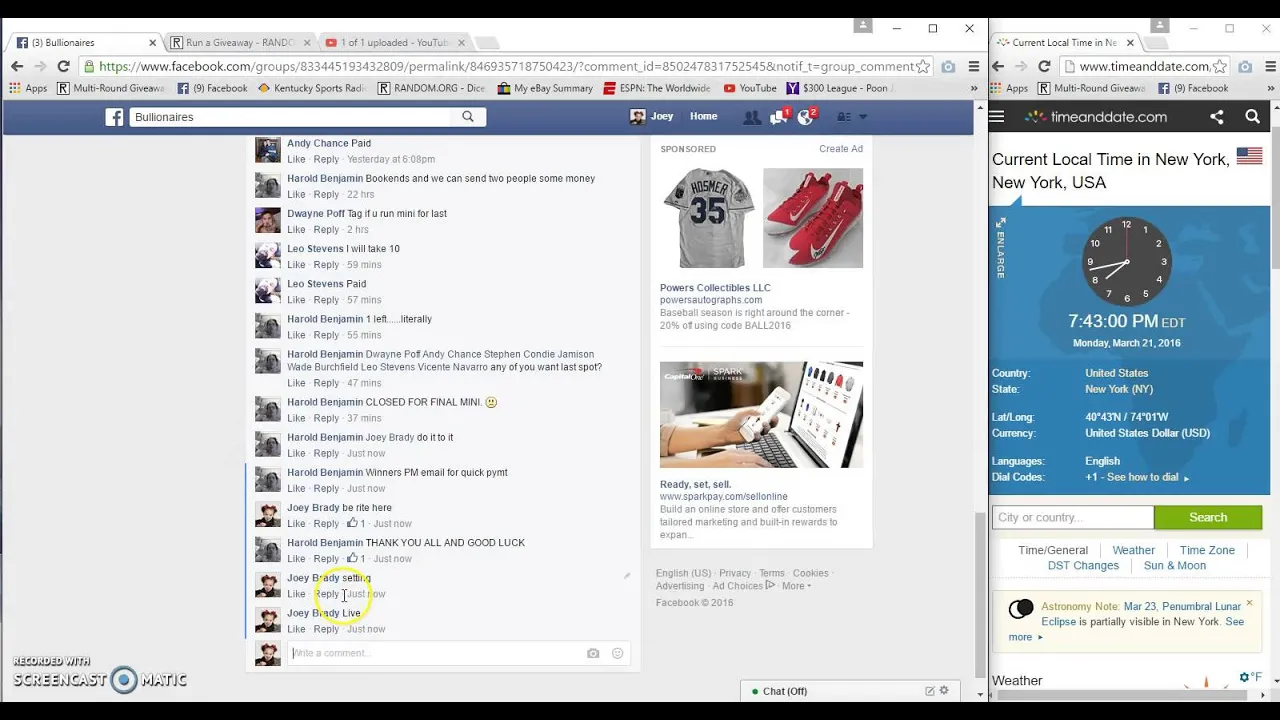1280x720 pixels.
Task: Open the timeanddate.com hamburger menu
Action: coord(997,117)
